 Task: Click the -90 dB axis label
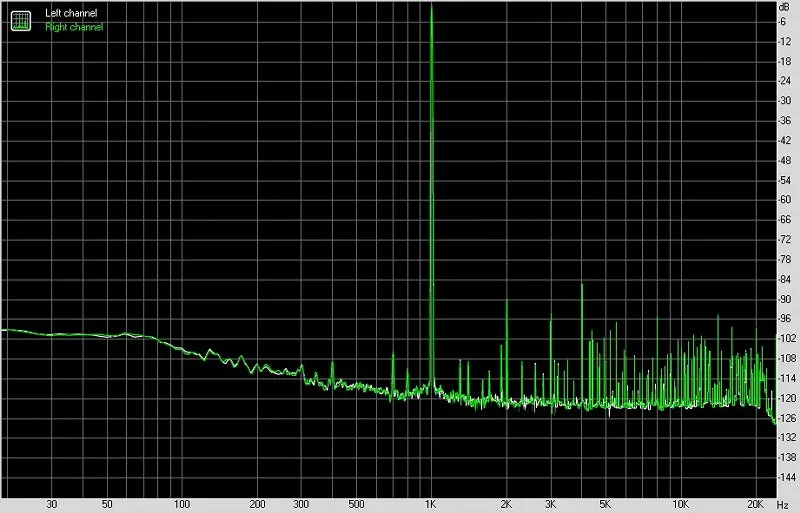[x=784, y=299]
